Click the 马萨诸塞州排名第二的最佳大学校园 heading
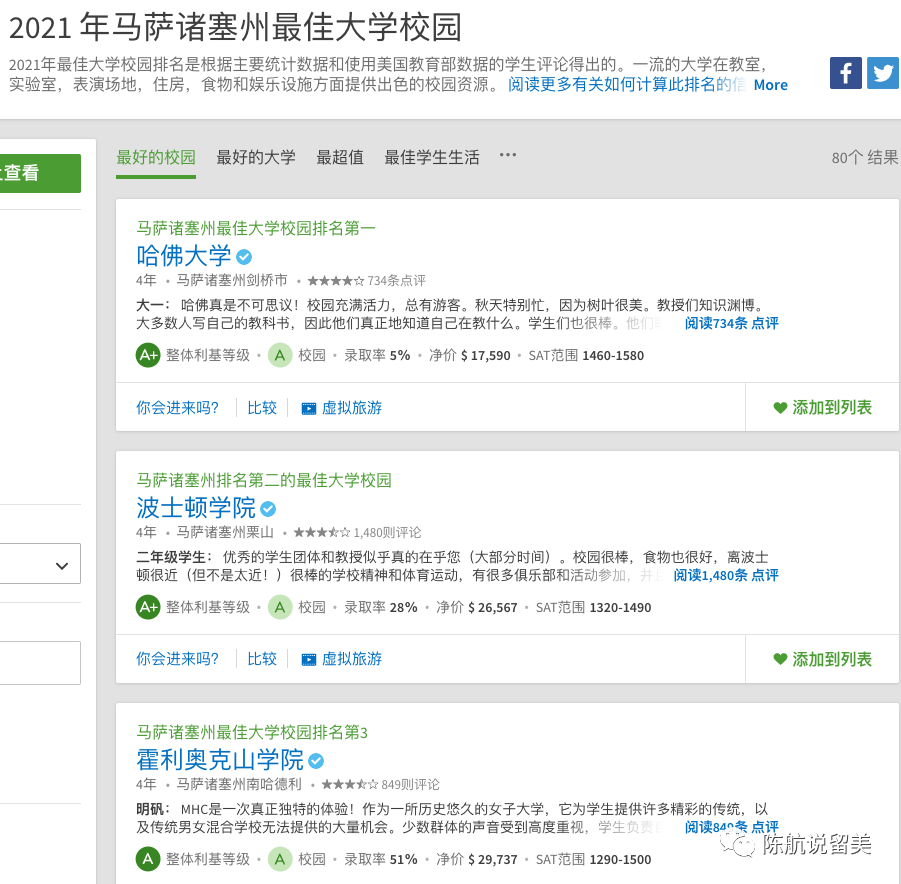The height and width of the screenshot is (884, 901). click(264, 480)
